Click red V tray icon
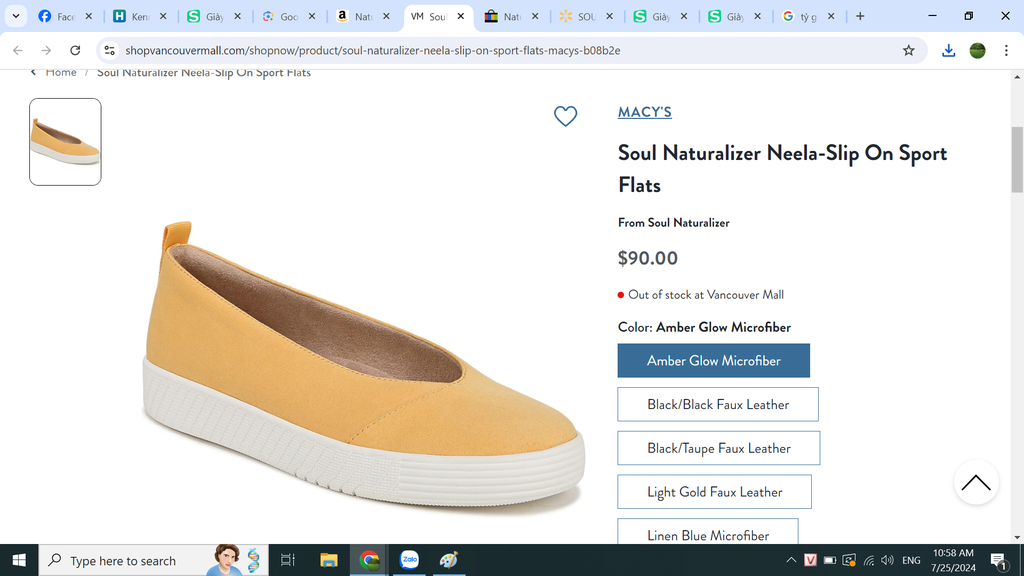 (810, 560)
